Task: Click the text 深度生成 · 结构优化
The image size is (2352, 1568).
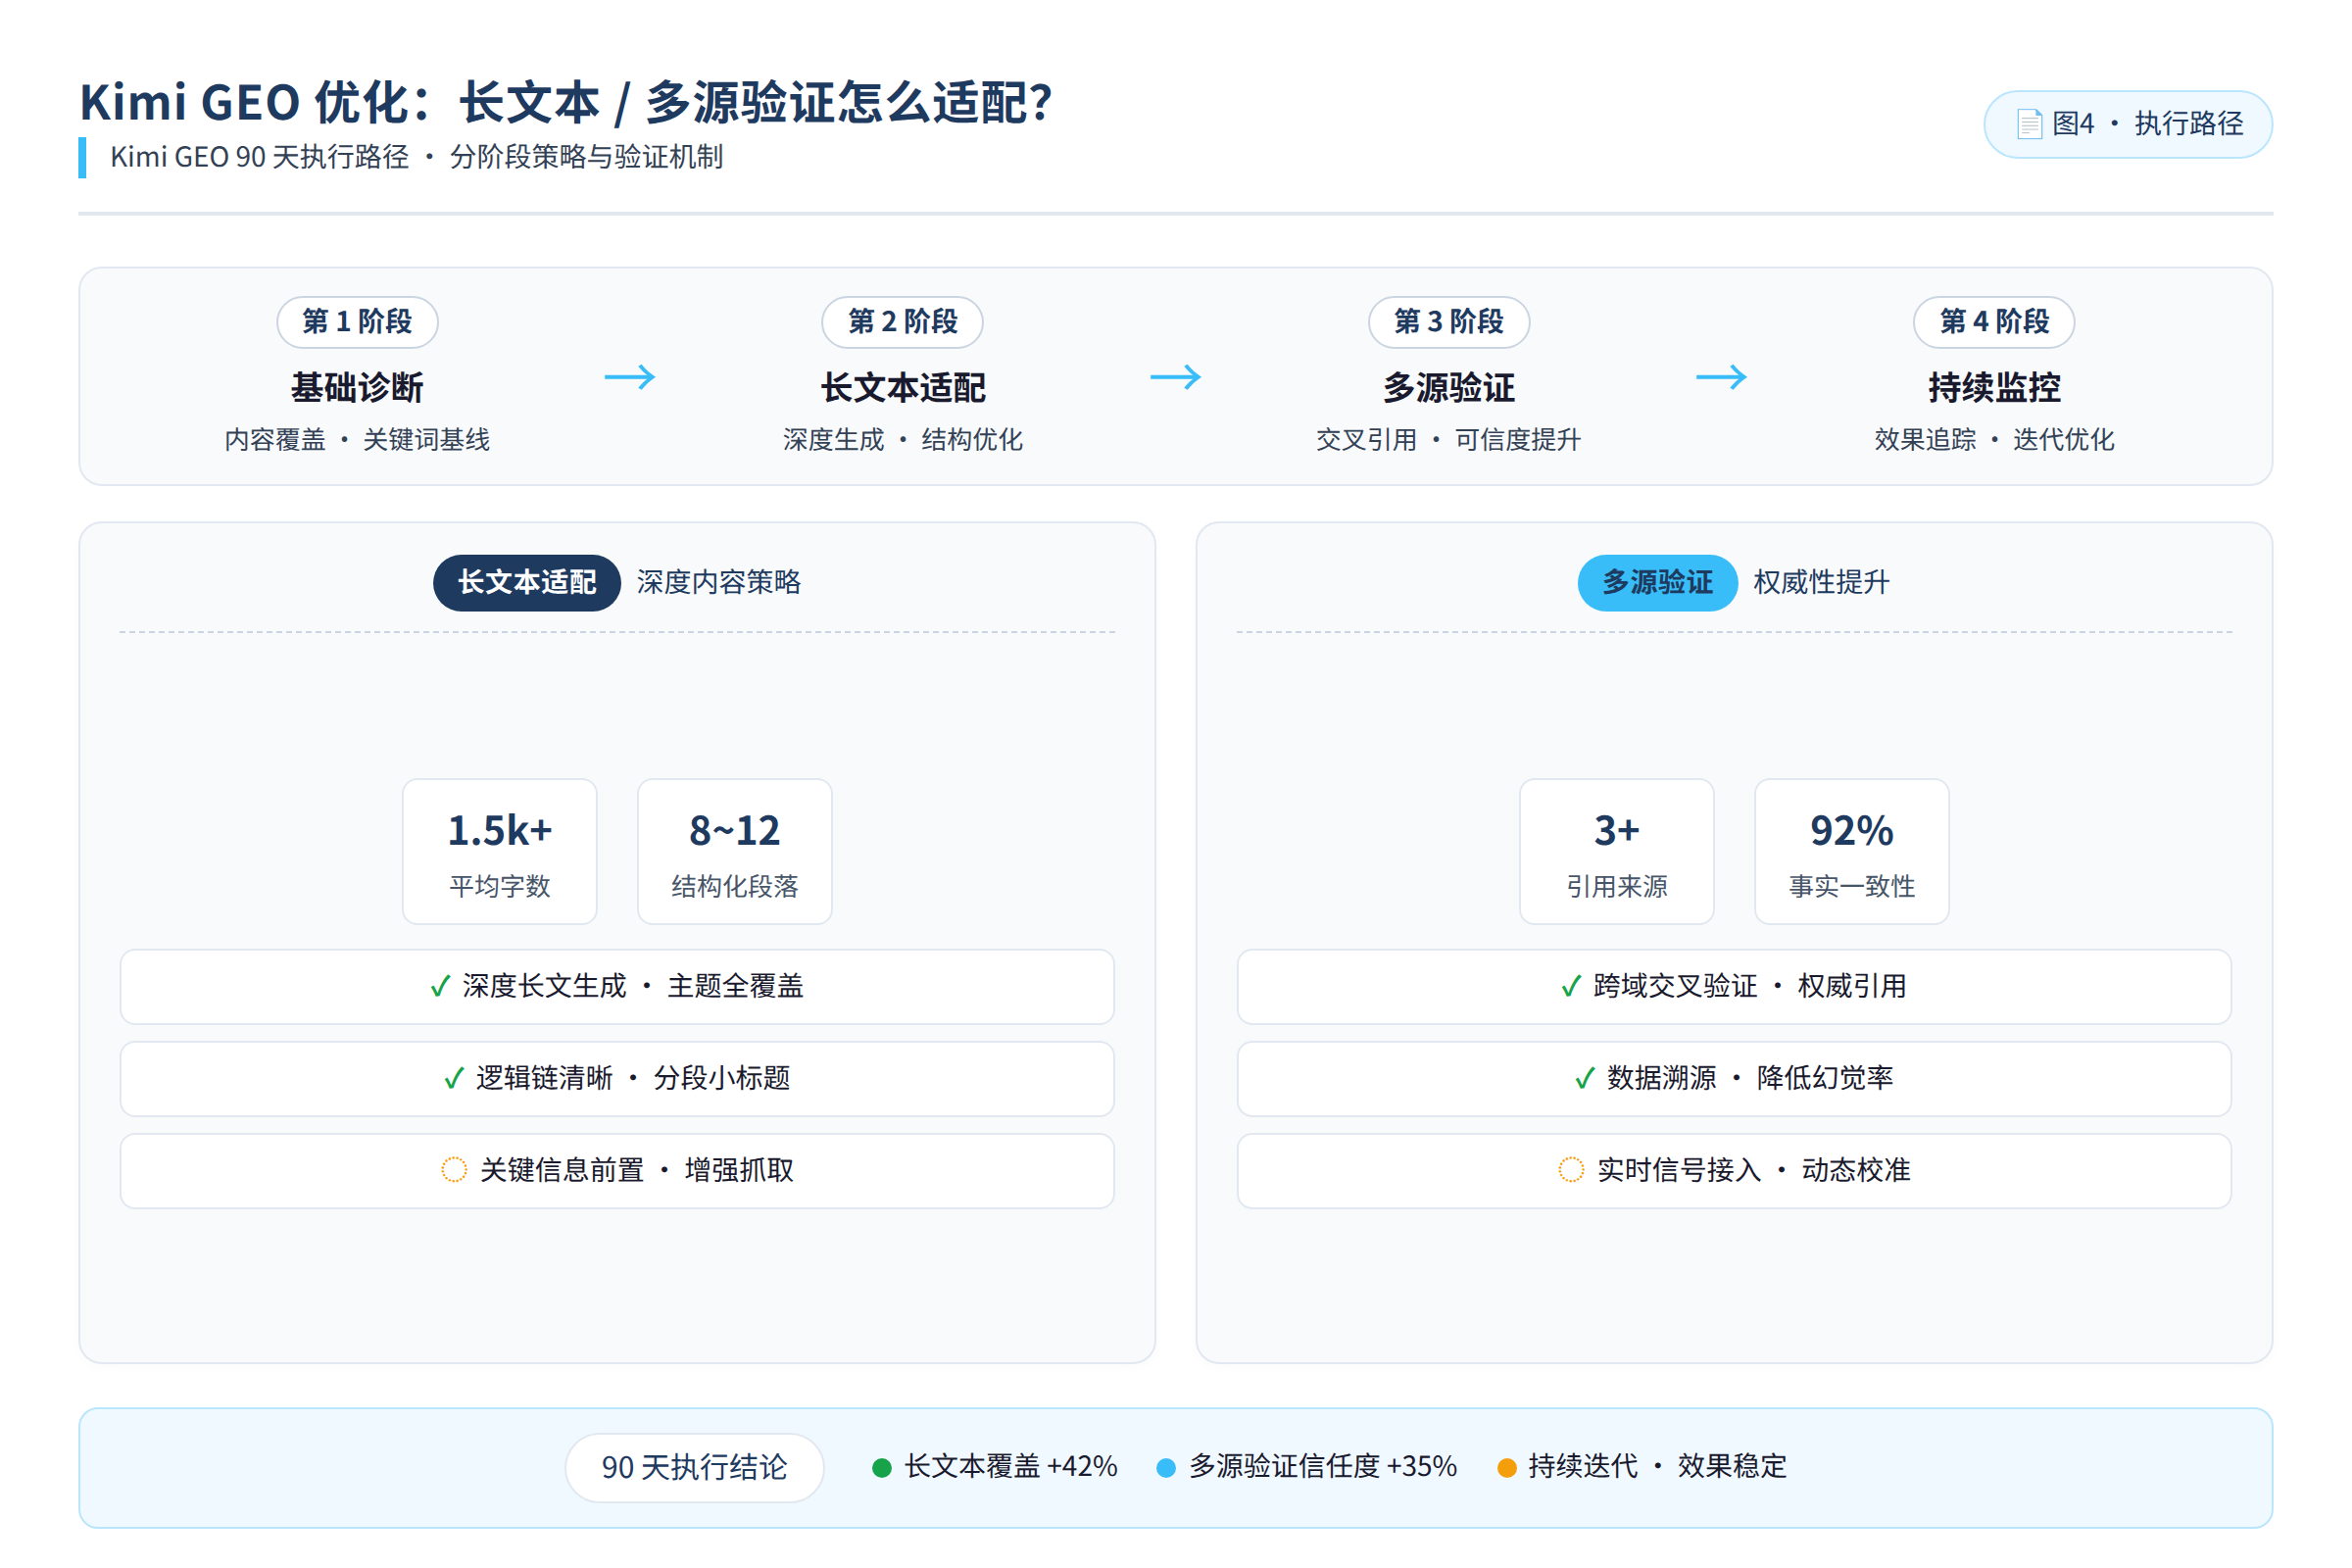Action: pos(903,440)
